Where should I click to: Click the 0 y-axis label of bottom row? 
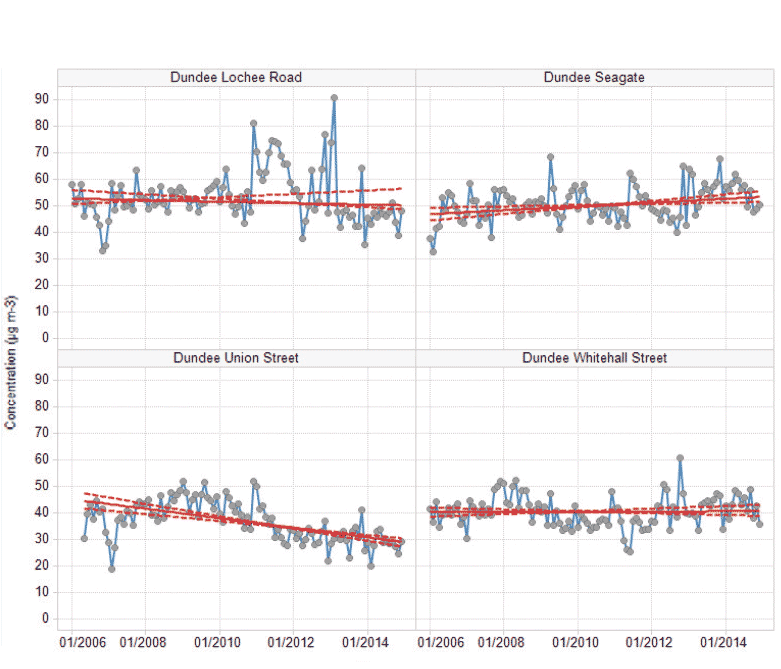click(x=45, y=618)
